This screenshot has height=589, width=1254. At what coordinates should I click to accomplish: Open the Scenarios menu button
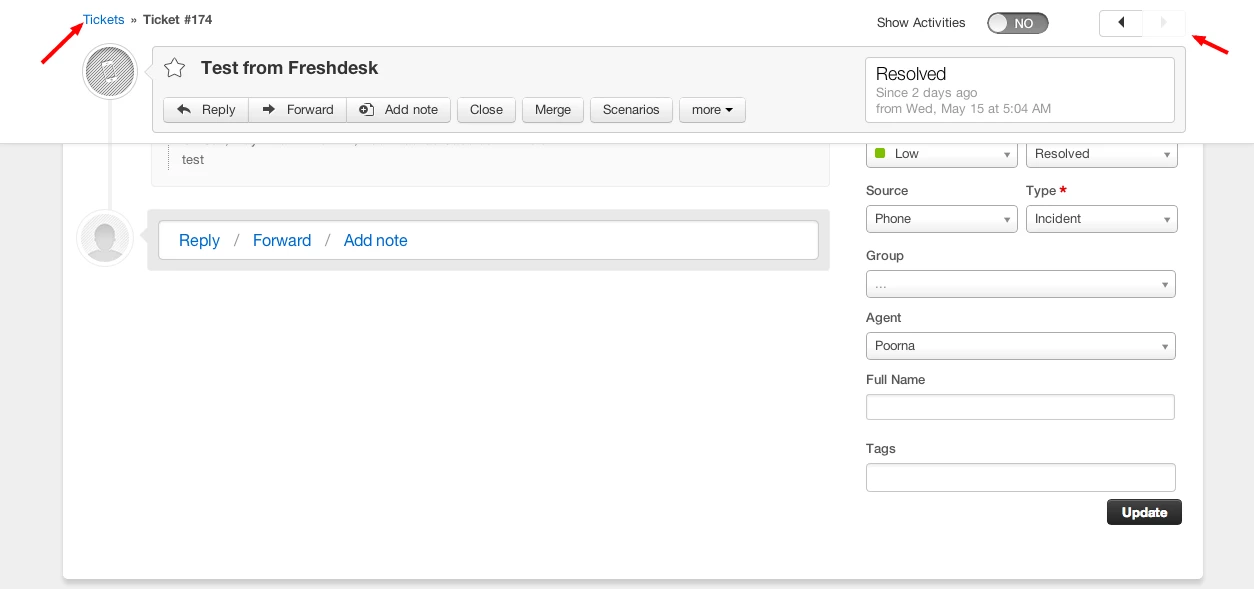(631, 110)
